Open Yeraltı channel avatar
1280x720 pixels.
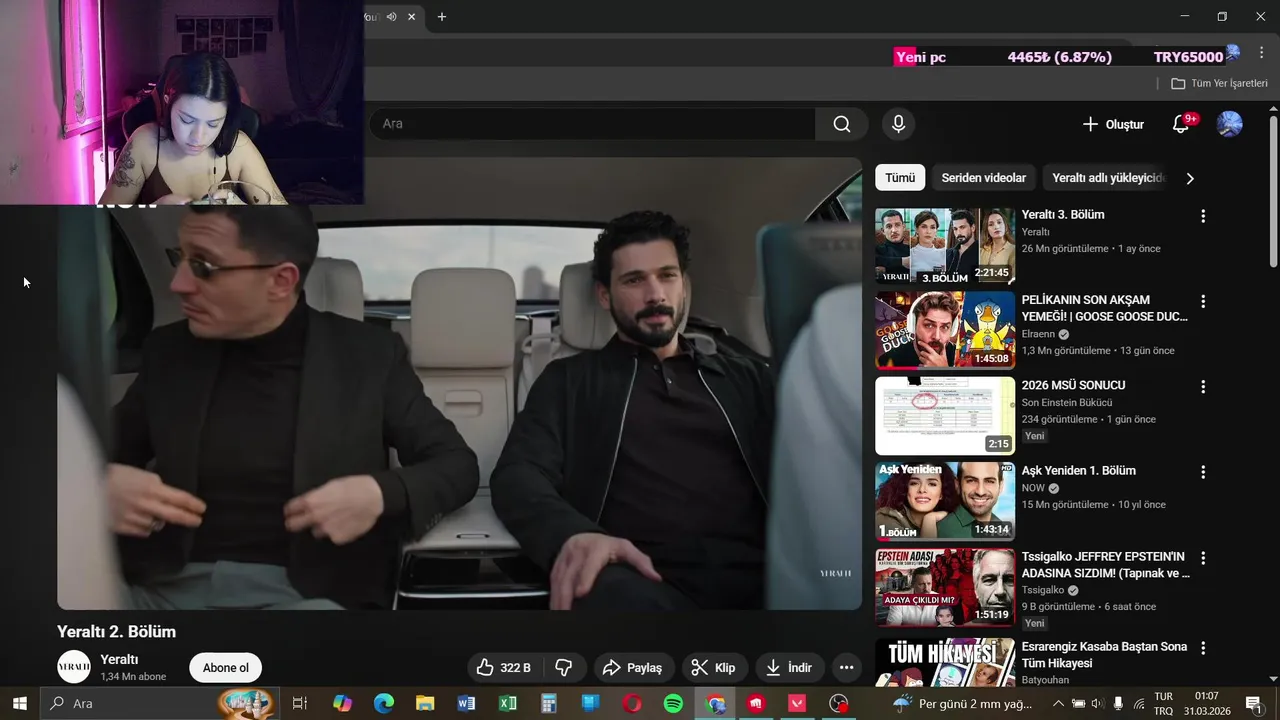[x=74, y=667]
